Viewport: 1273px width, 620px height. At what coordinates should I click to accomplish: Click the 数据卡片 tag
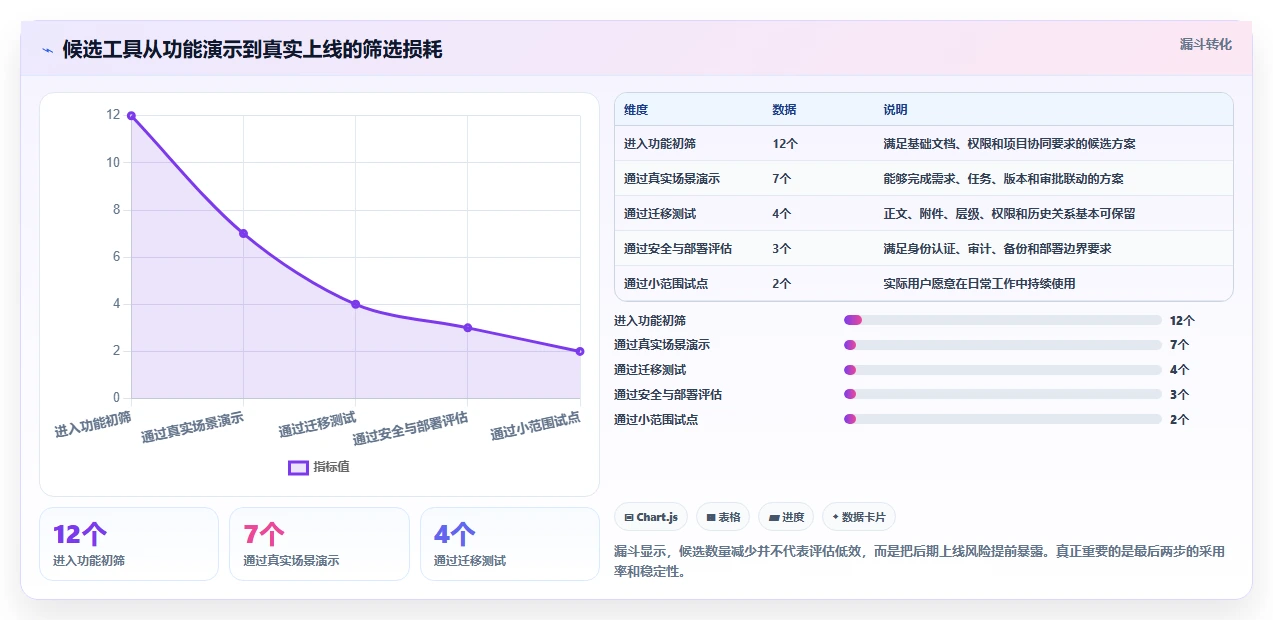pyautogui.click(x=859, y=517)
